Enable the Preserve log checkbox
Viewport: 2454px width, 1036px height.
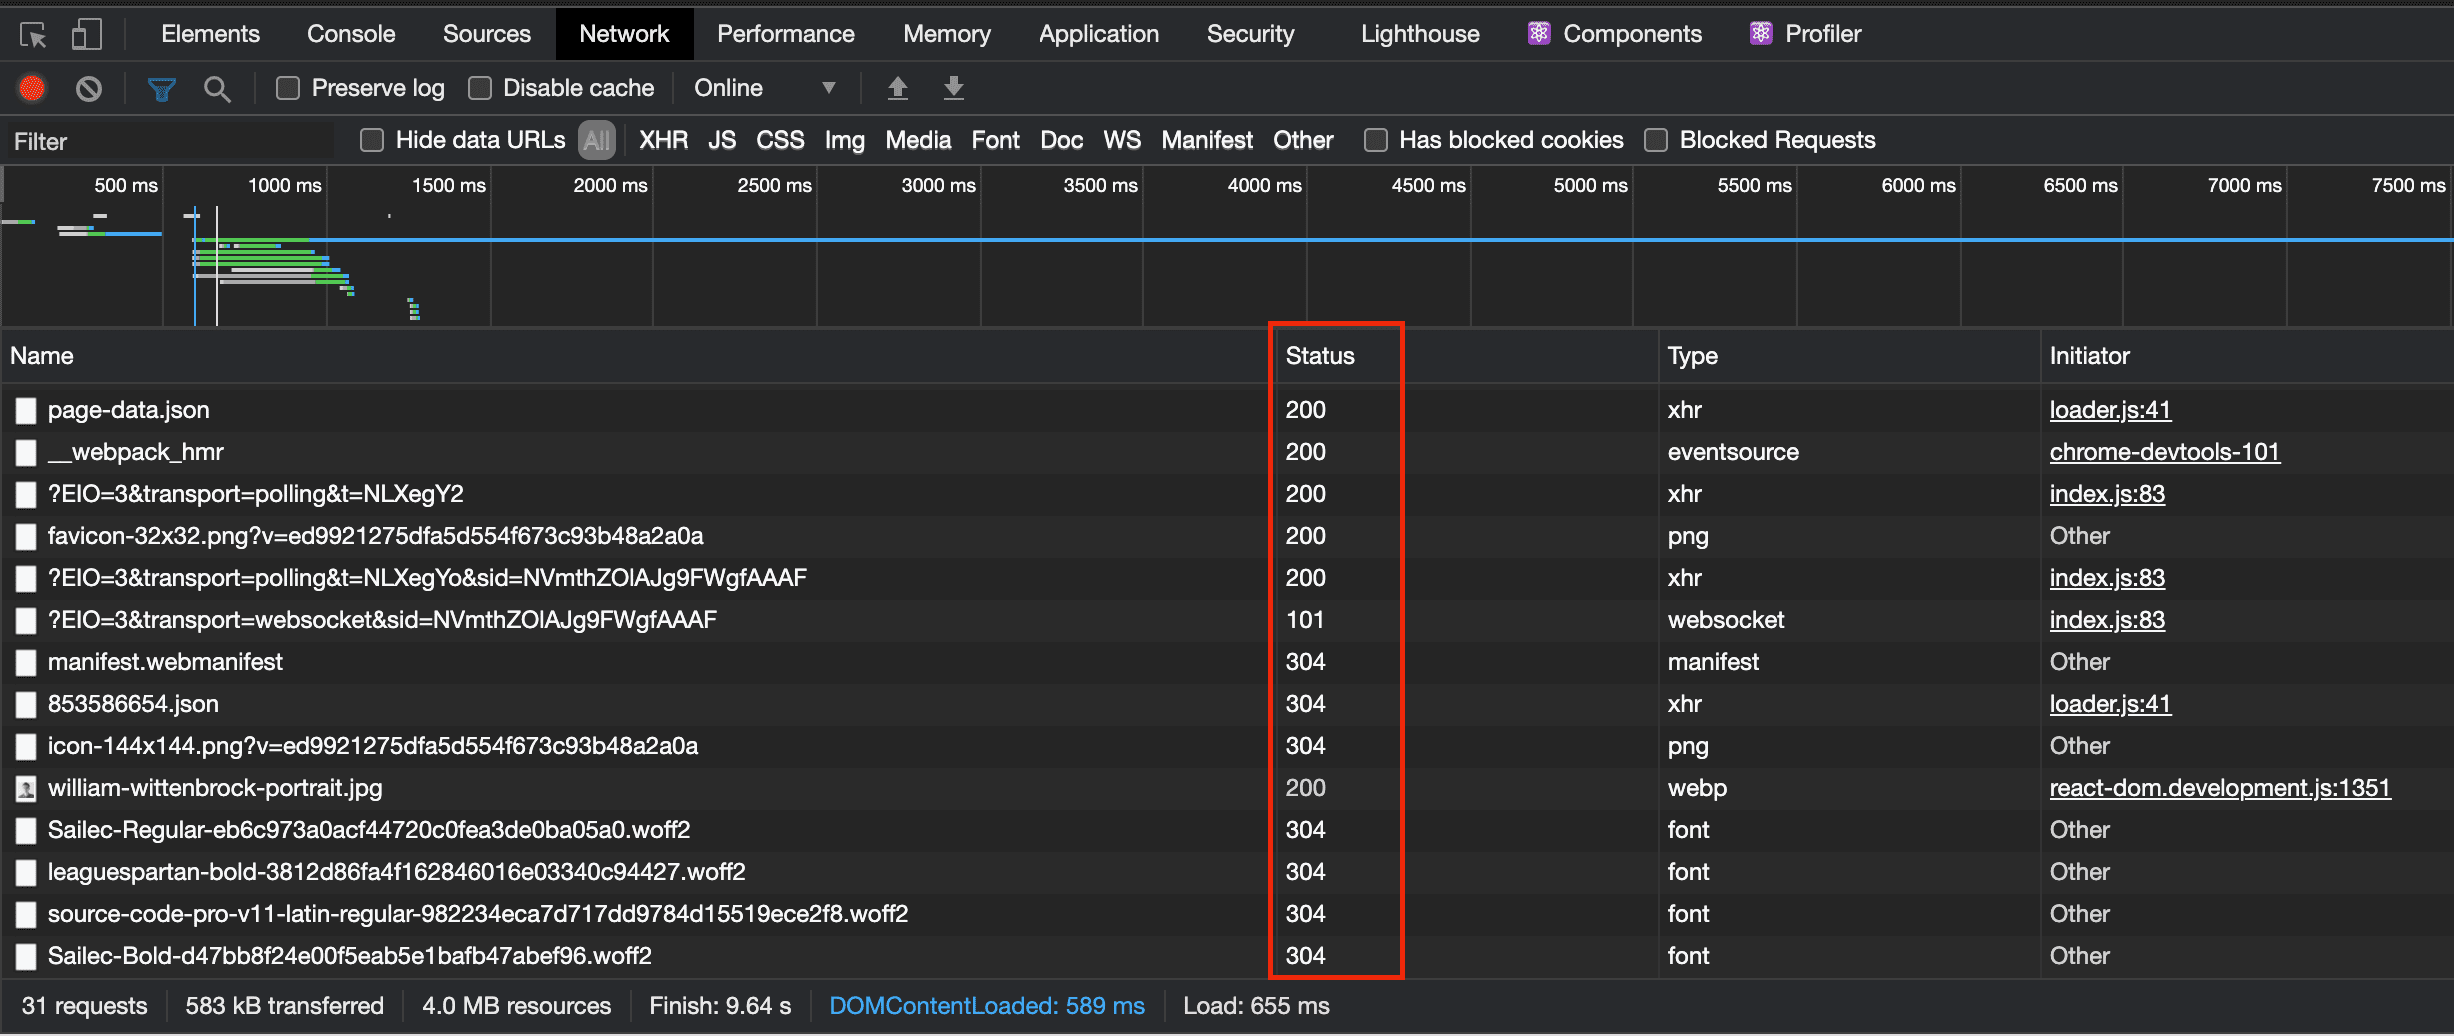coord(288,88)
